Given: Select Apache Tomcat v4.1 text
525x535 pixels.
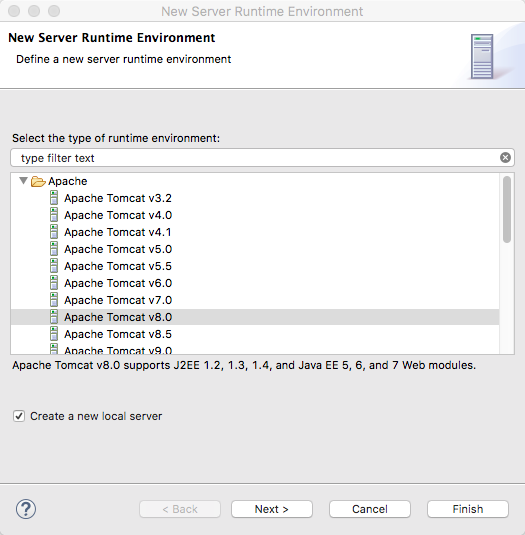Looking at the screenshot, I should pos(118,232).
